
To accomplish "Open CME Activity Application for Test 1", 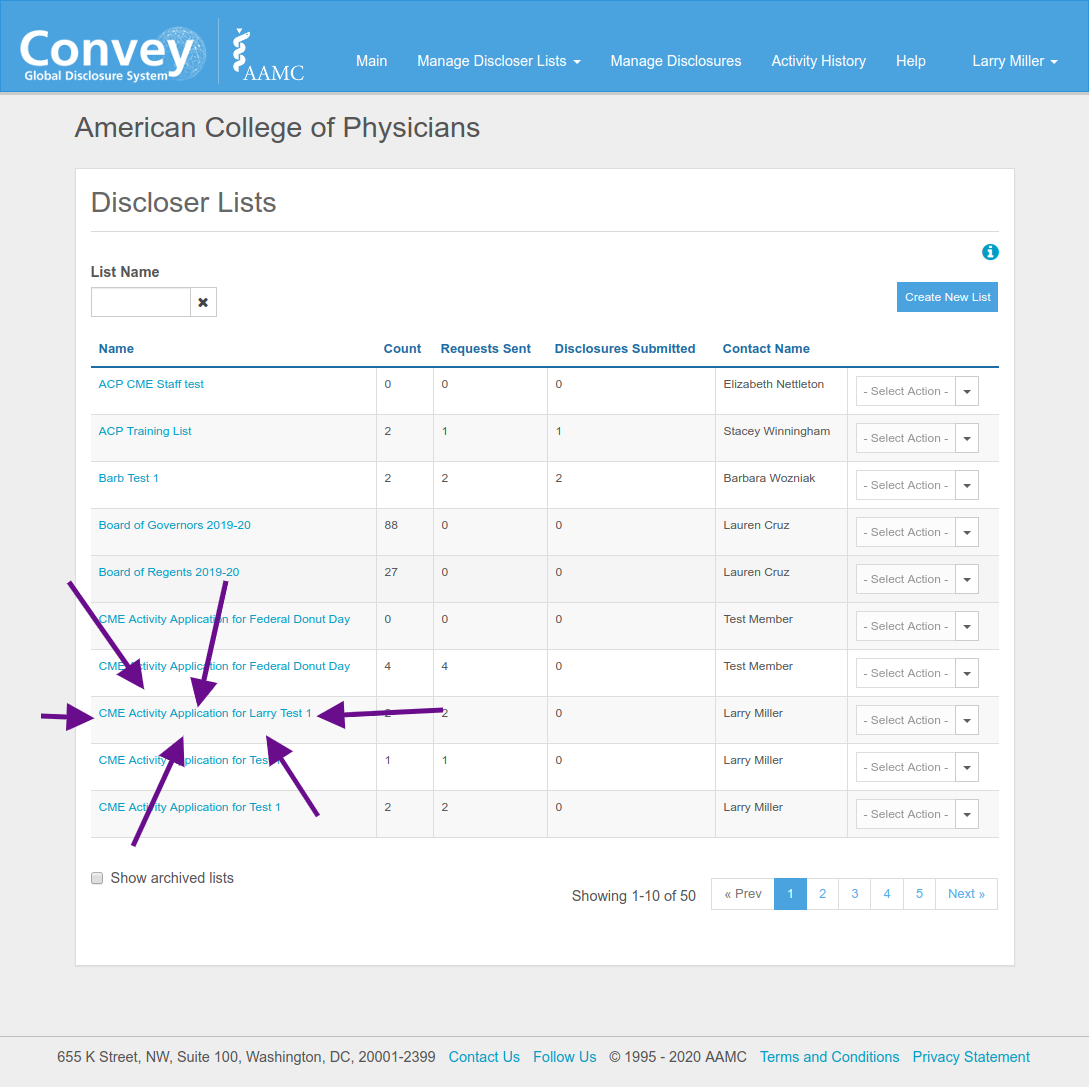I will (190, 807).
